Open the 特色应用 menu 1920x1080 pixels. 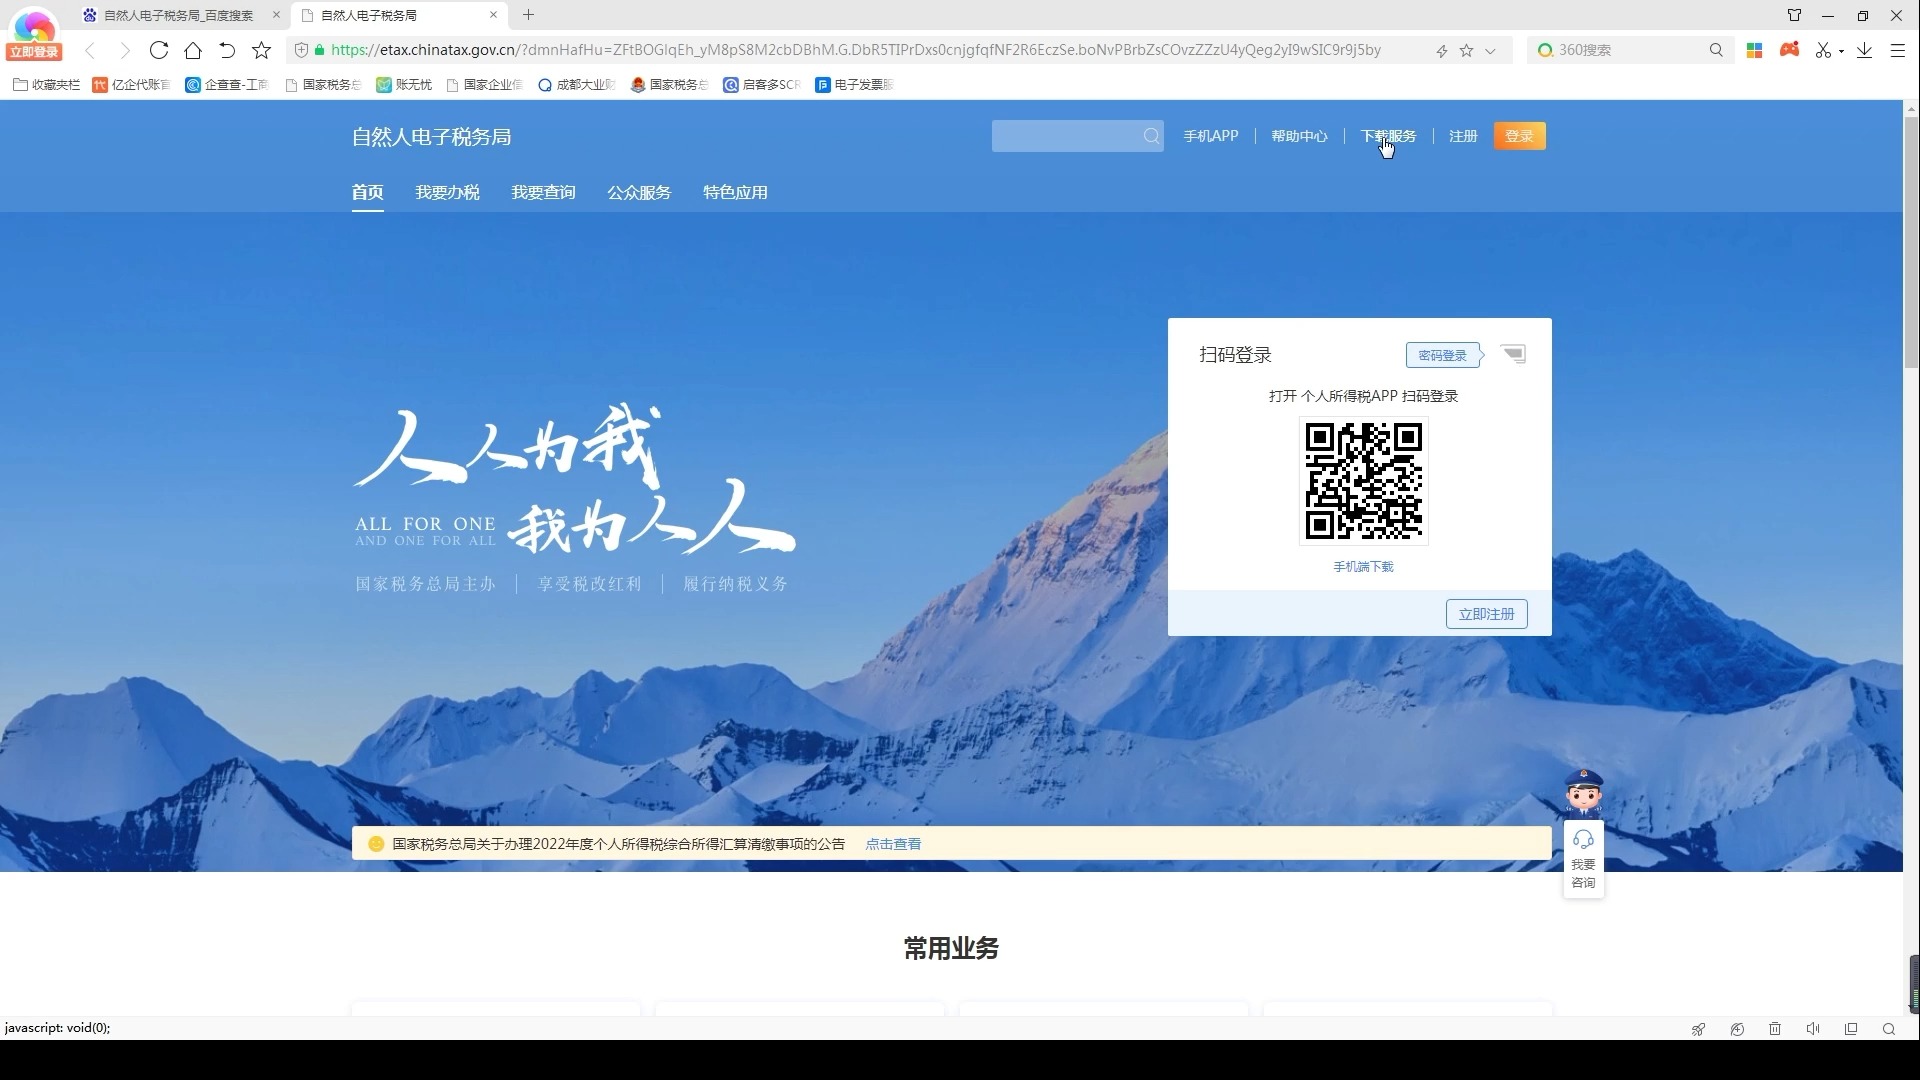(734, 192)
